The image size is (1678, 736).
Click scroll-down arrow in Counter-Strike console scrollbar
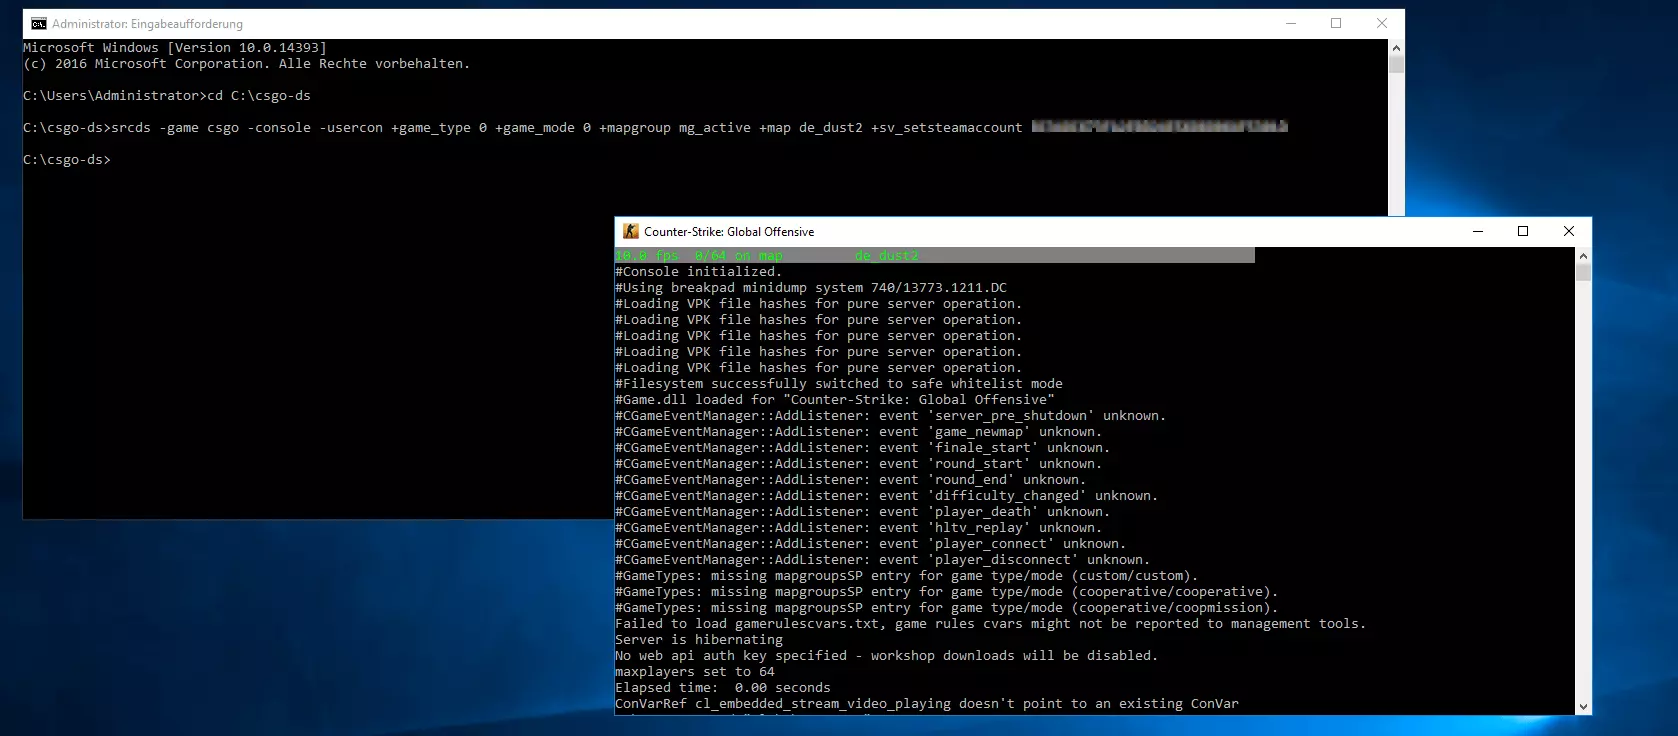click(1583, 706)
